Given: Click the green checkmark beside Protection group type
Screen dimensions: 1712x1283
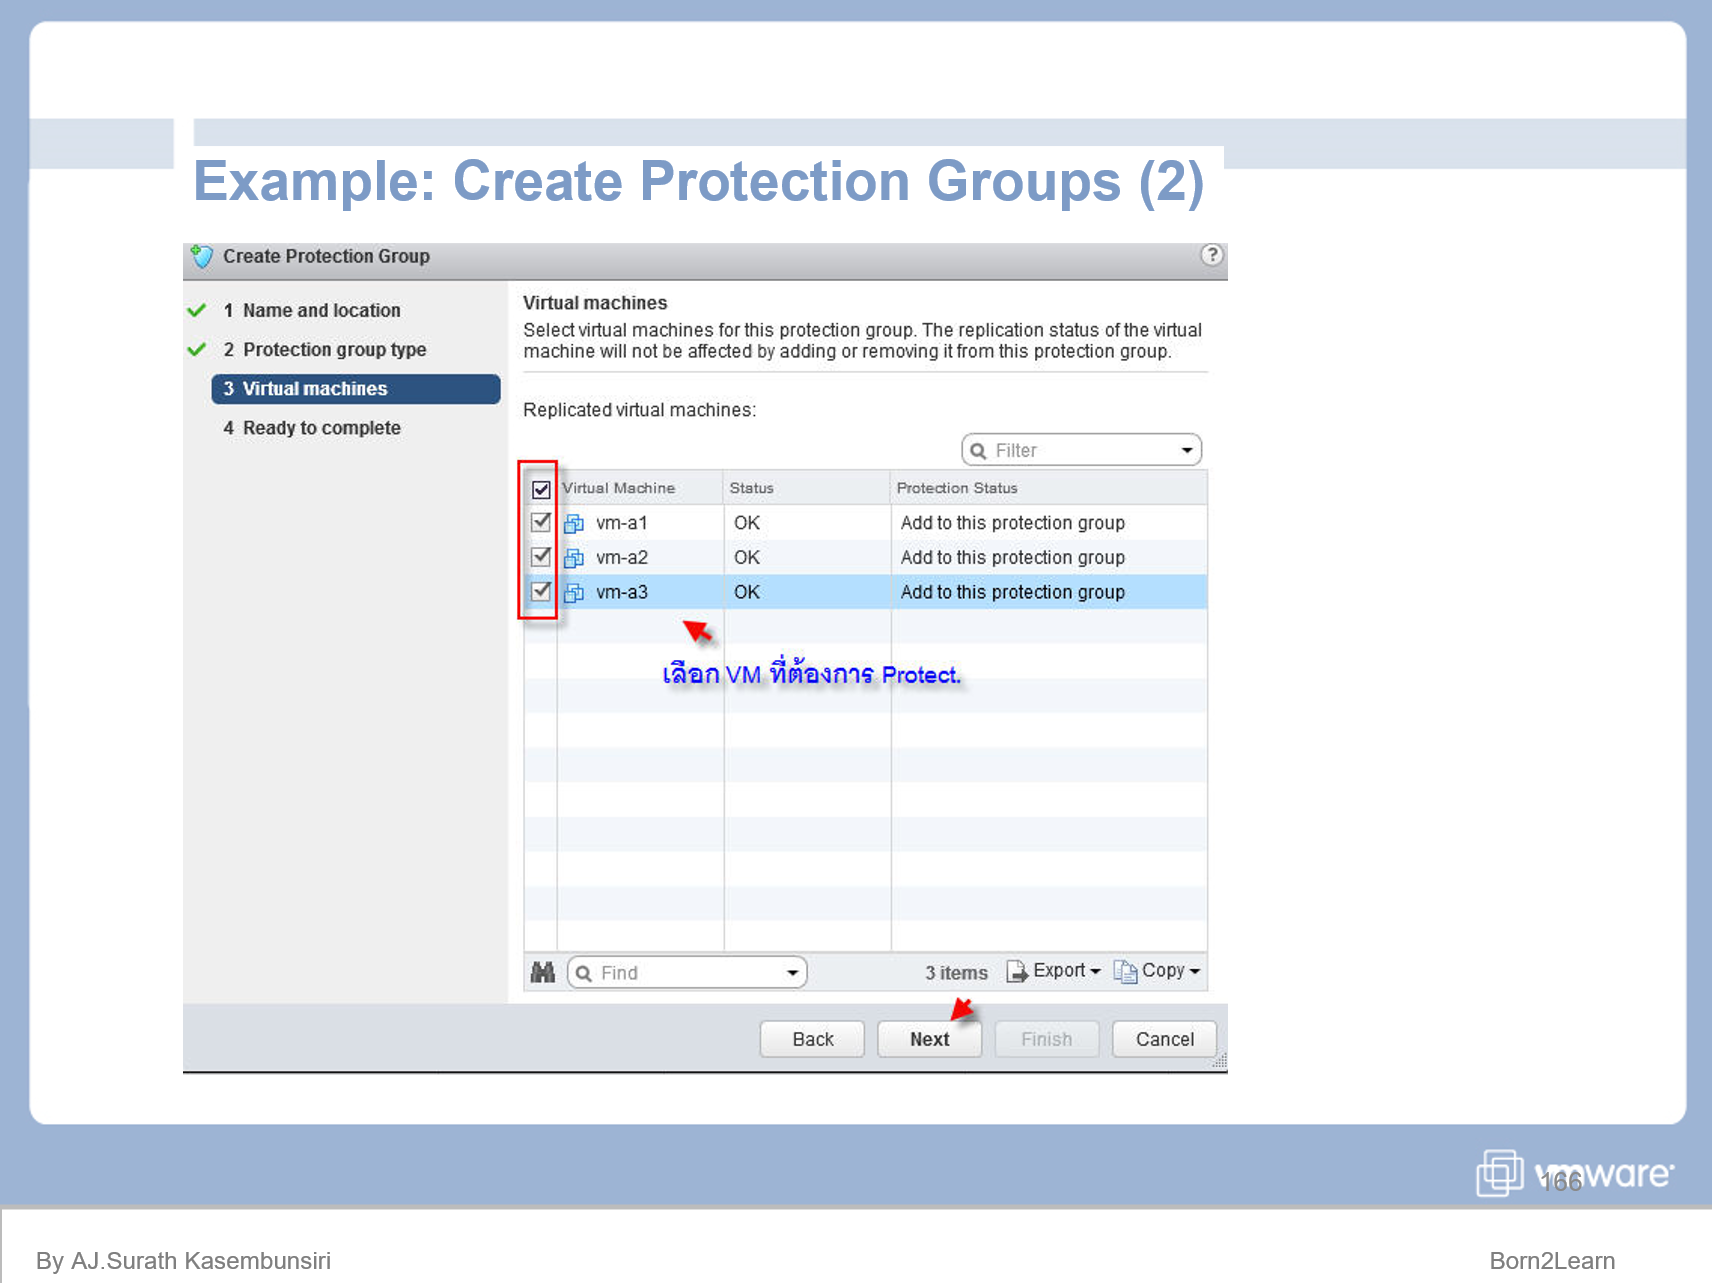Looking at the screenshot, I should (196, 349).
